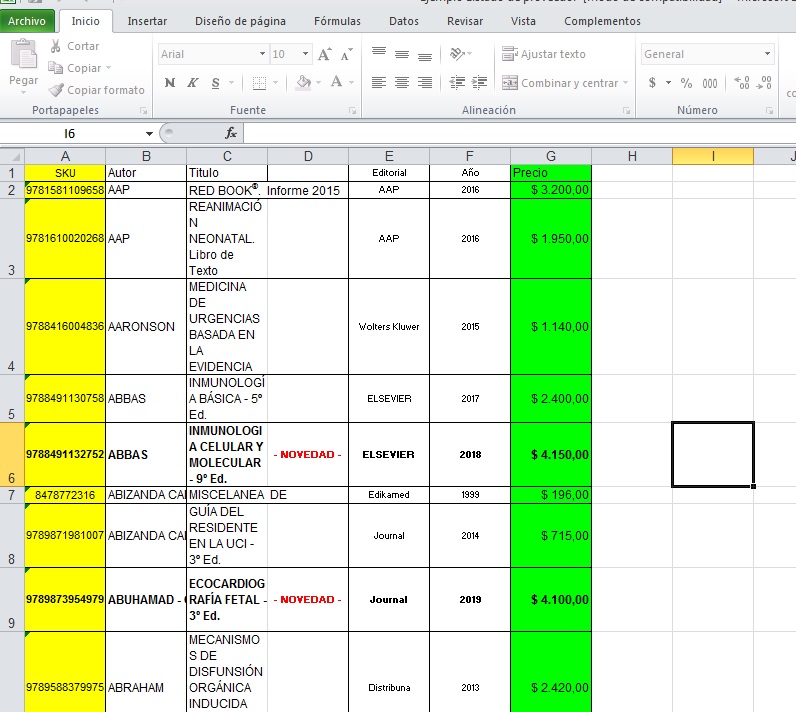Select row 6 header
This screenshot has height=712, width=796.
point(12,455)
